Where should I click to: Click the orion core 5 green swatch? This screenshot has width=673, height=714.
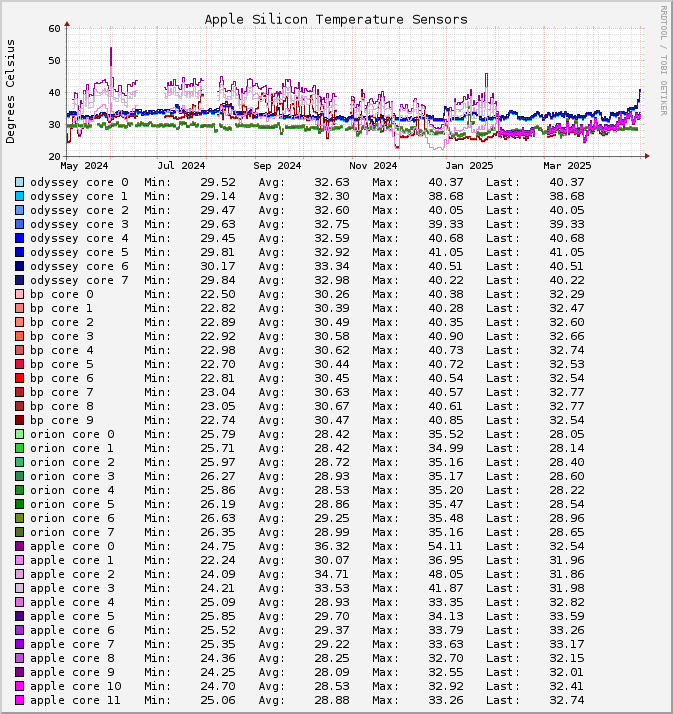click(19, 505)
